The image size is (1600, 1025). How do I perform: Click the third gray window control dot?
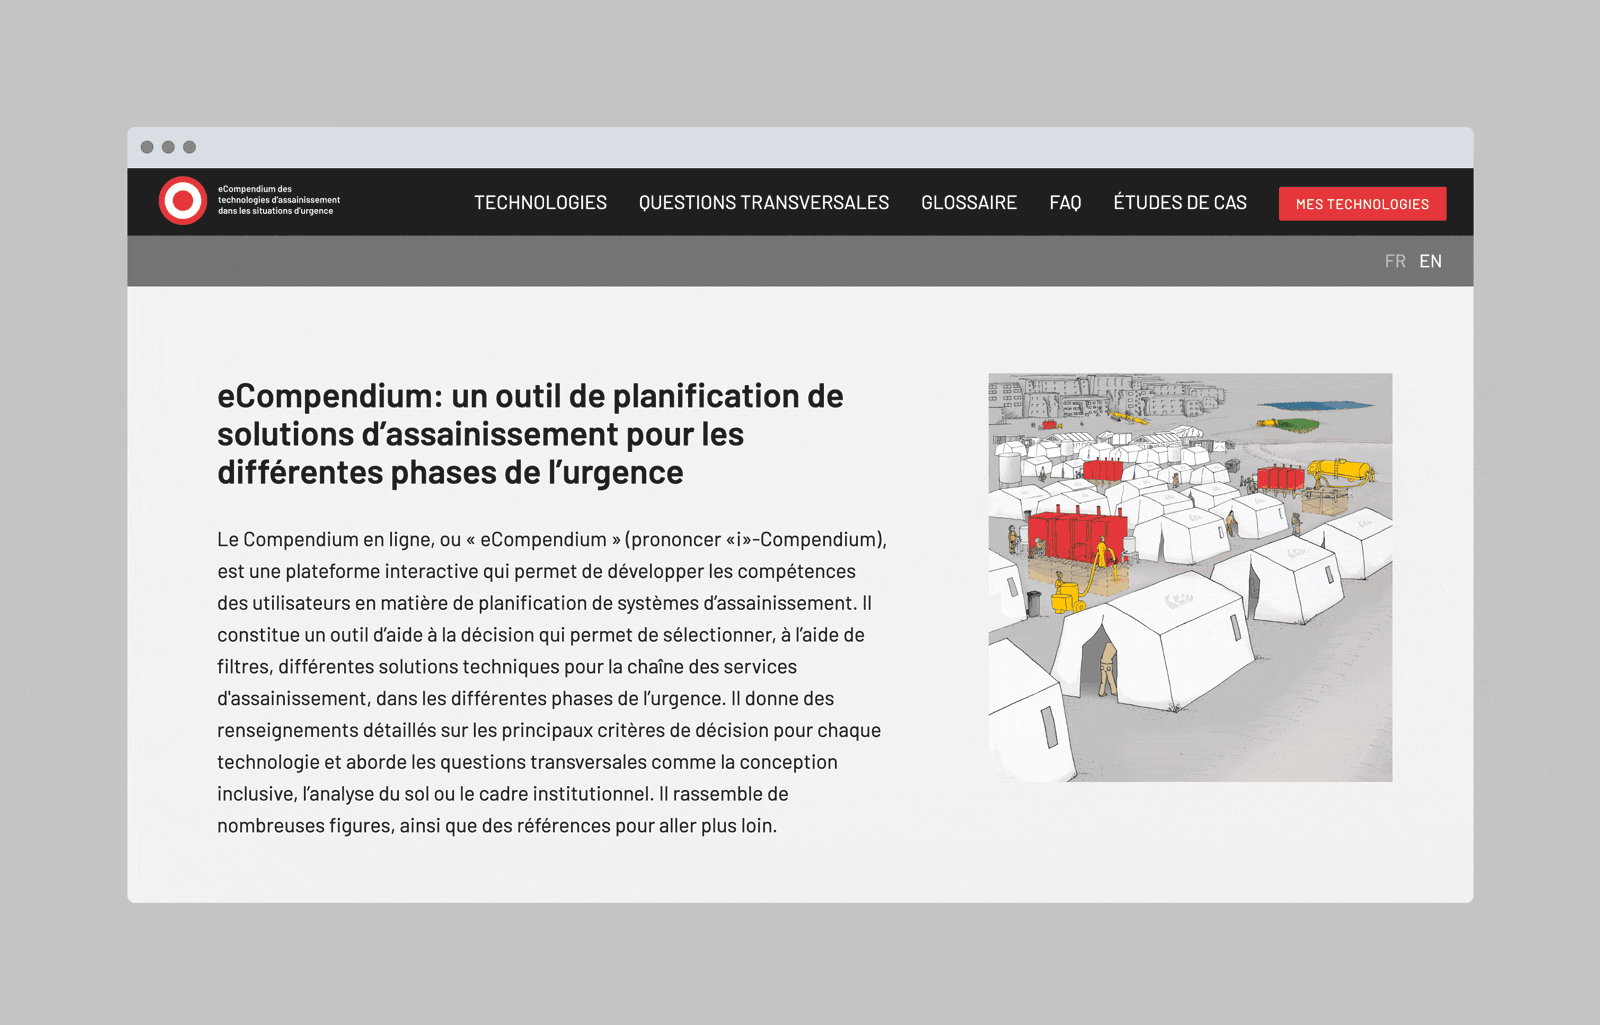tap(189, 147)
